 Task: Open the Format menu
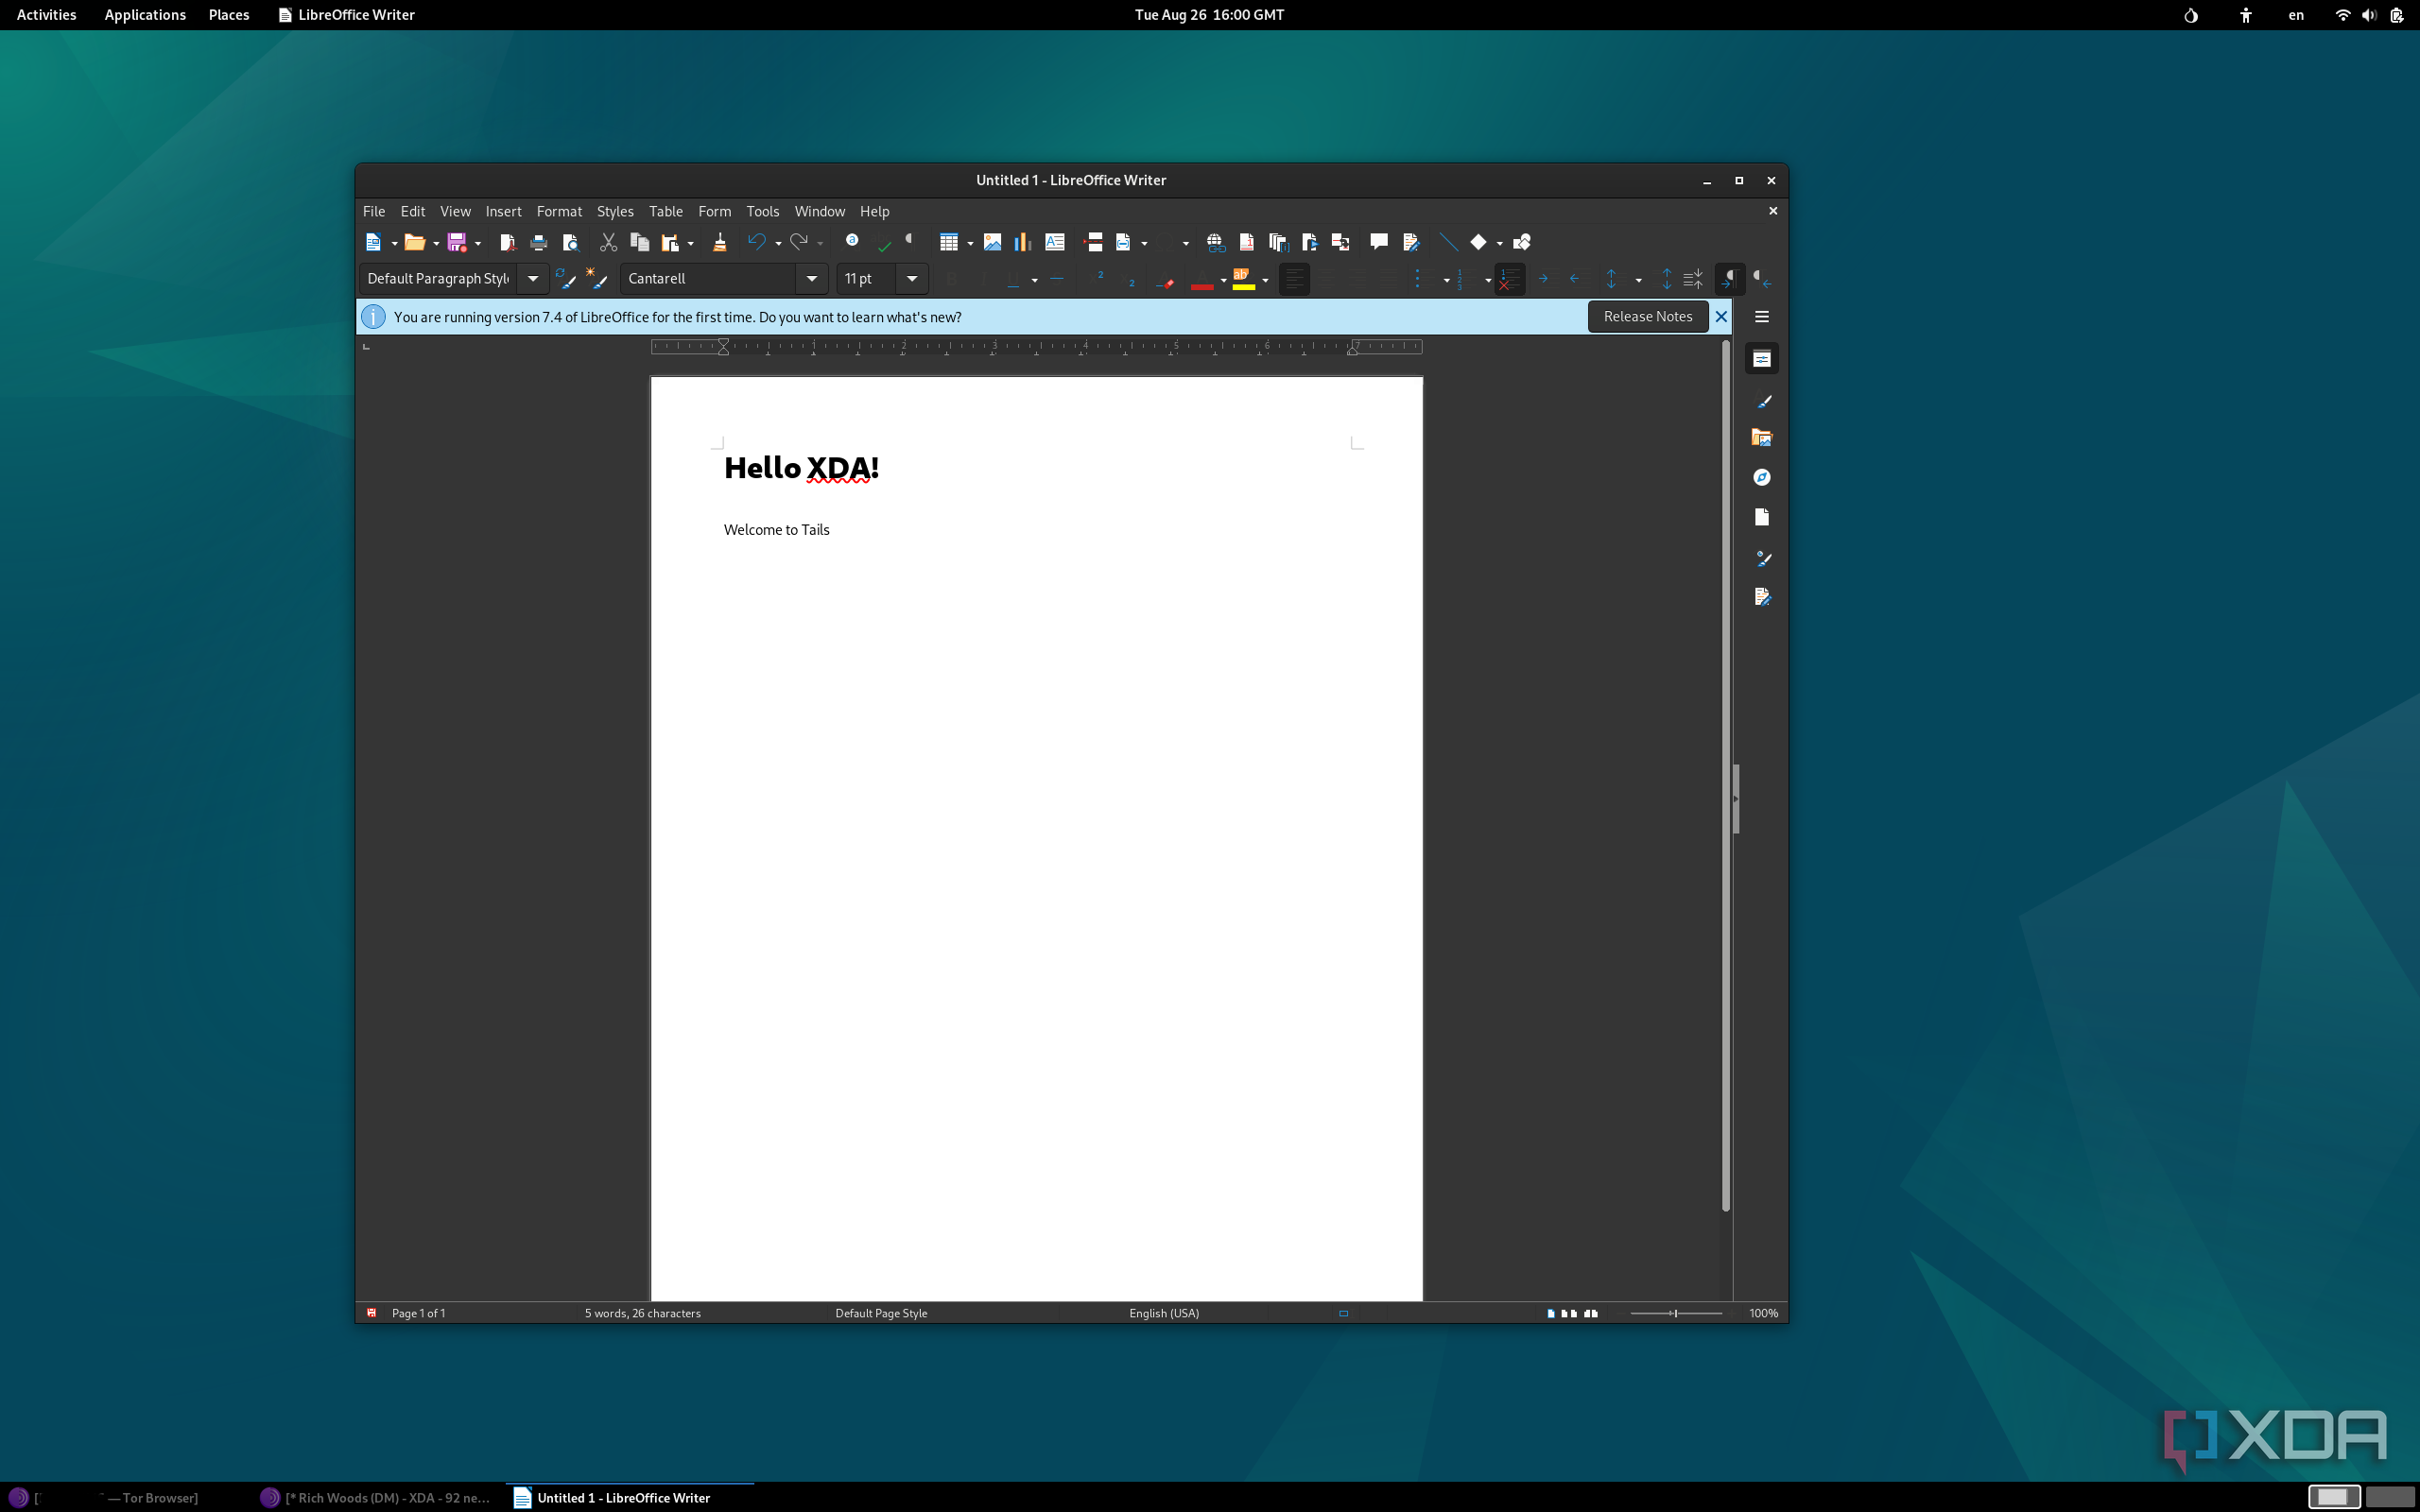559,211
